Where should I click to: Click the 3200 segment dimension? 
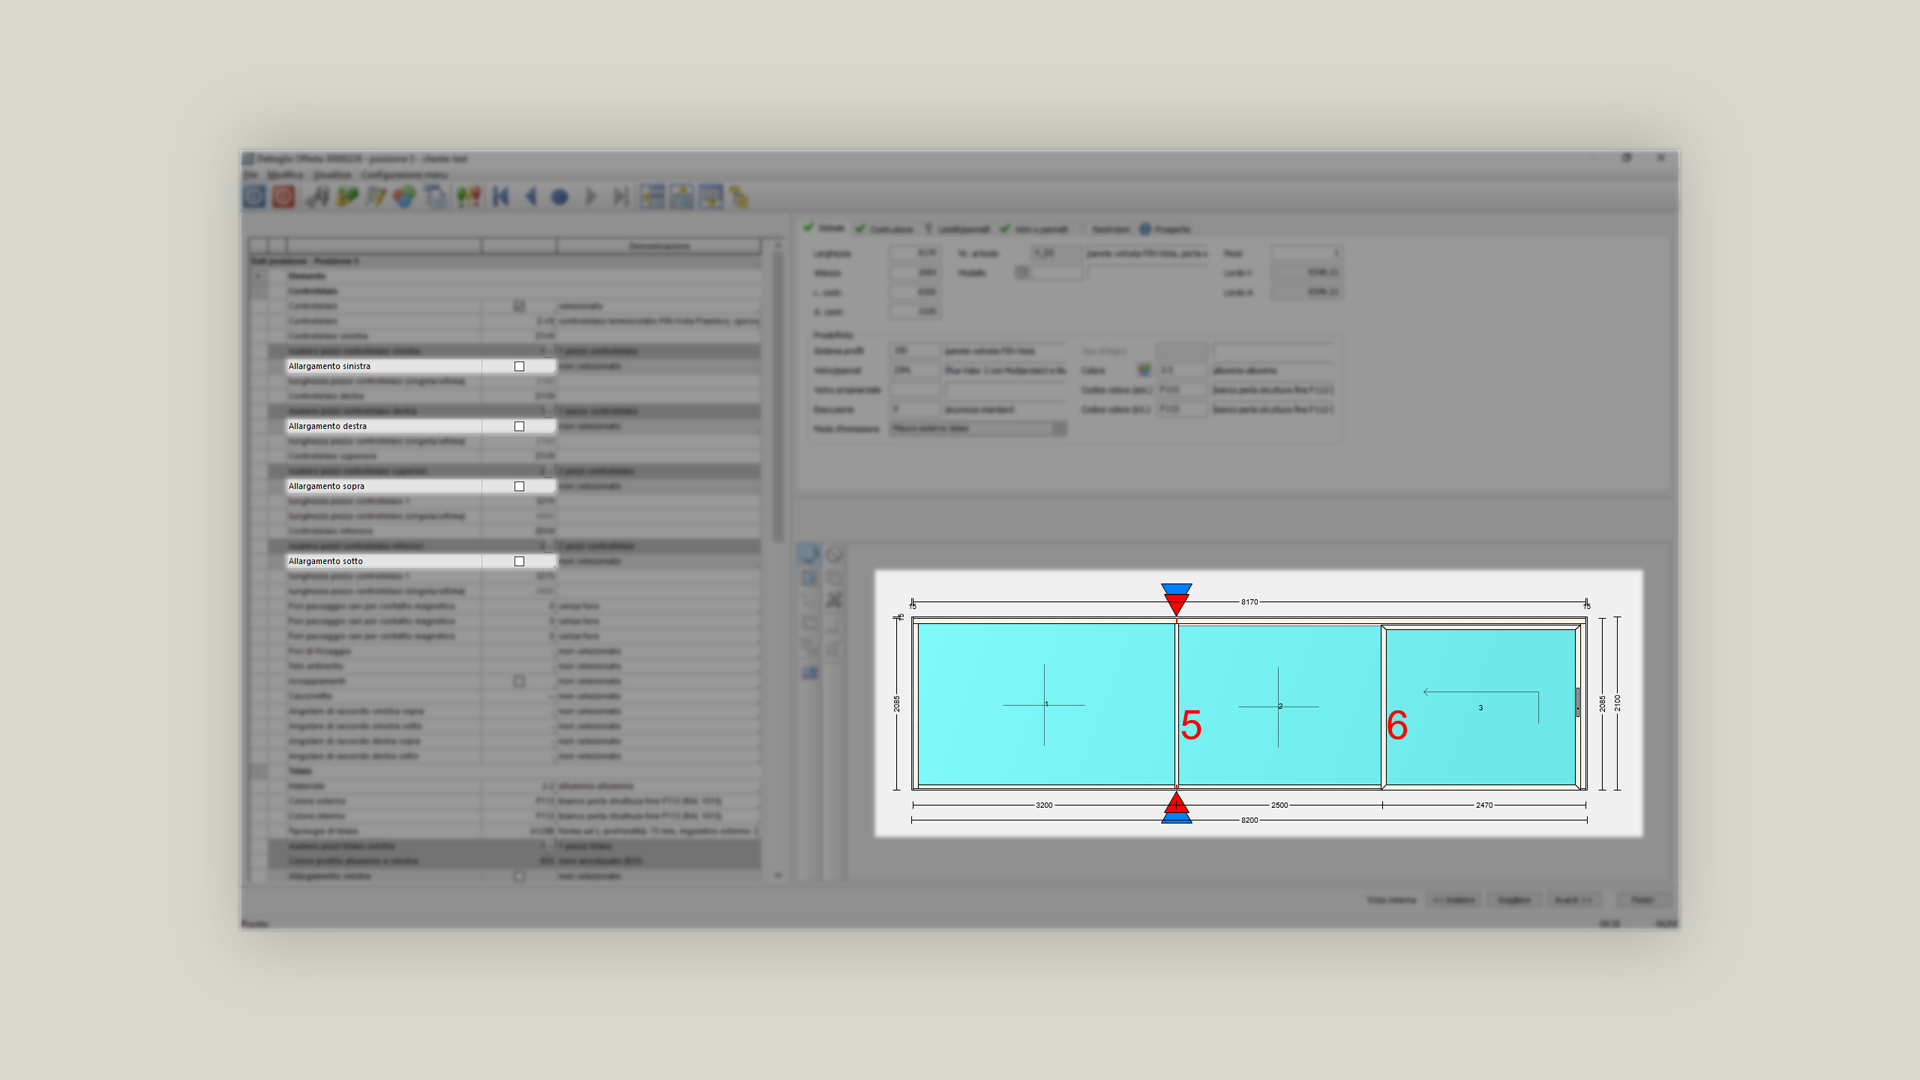[1044, 805]
